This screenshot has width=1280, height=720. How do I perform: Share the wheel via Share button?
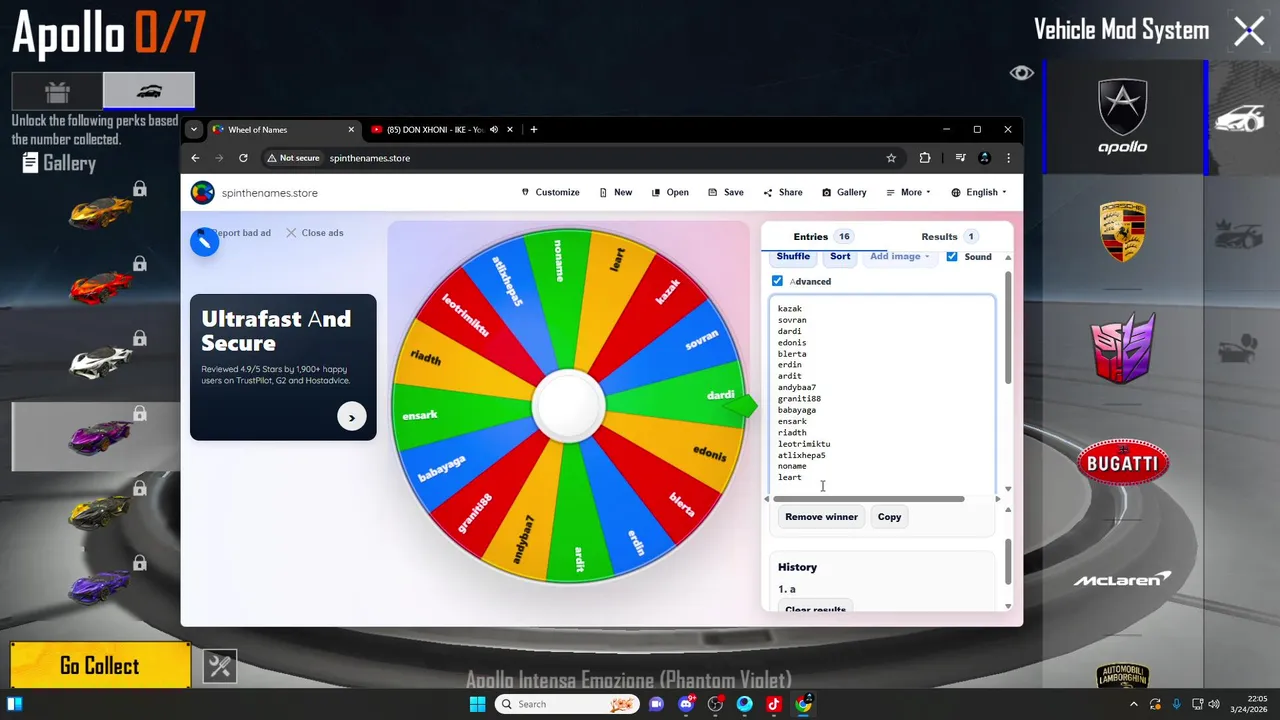pos(783,192)
